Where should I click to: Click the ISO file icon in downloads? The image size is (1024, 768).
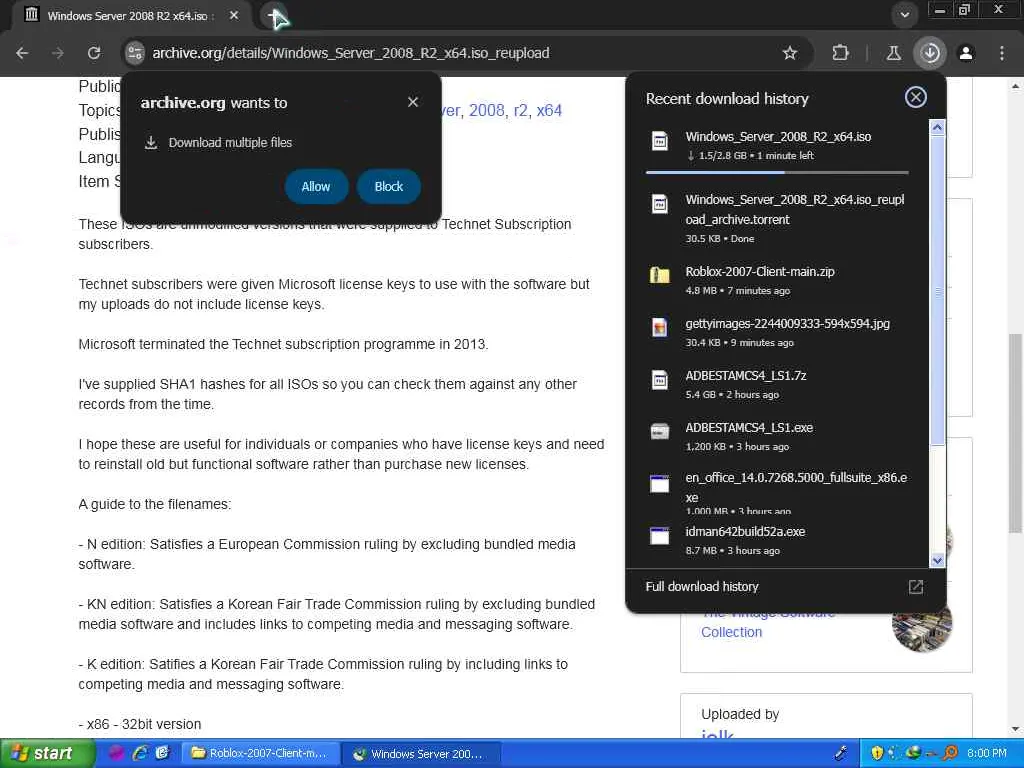point(660,140)
